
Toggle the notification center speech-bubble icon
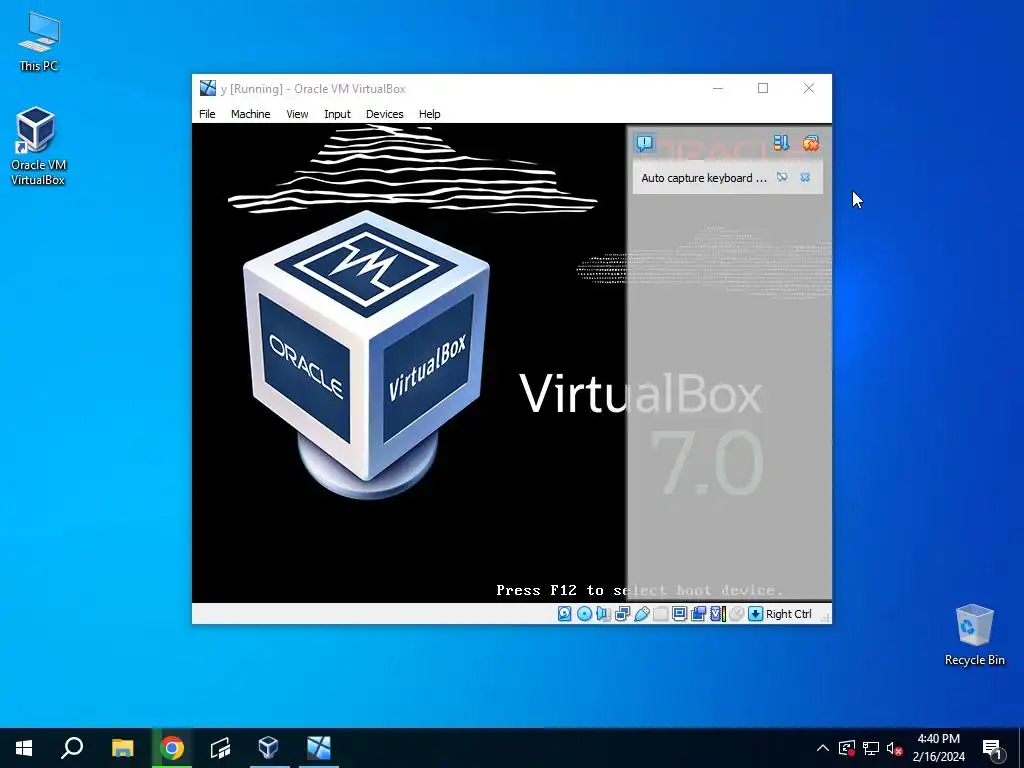(x=645, y=143)
